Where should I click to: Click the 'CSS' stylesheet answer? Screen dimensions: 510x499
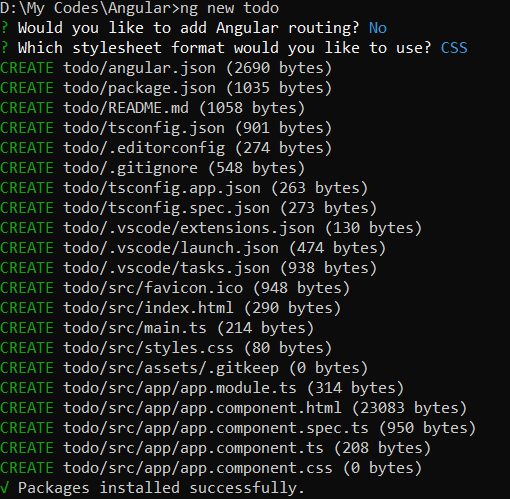[454, 48]
